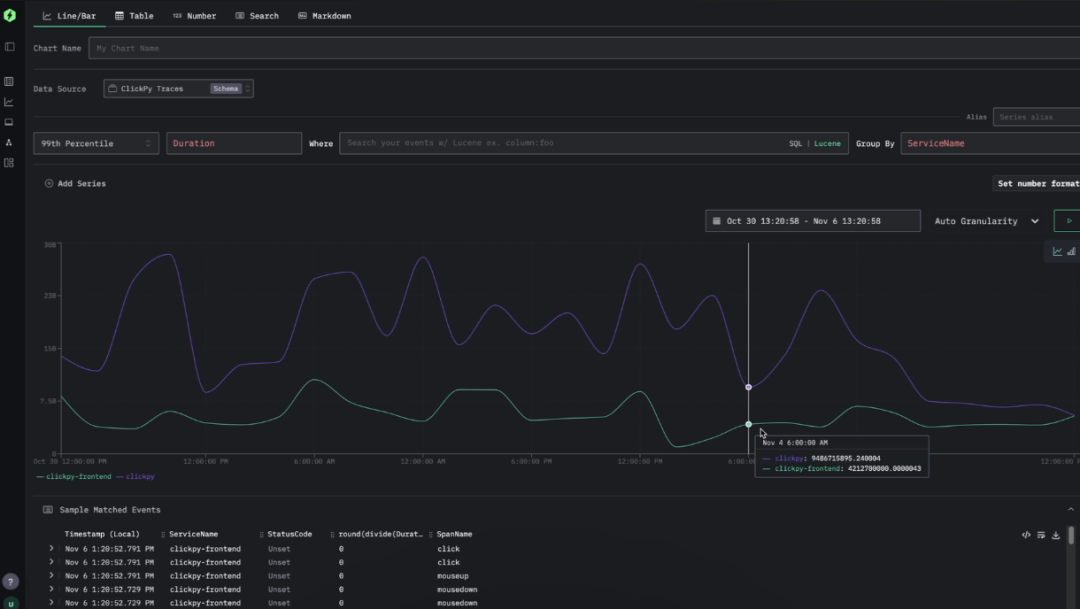Select the Number tab
This screenshot has width=1080, height=609.
[x=194, y=15]
